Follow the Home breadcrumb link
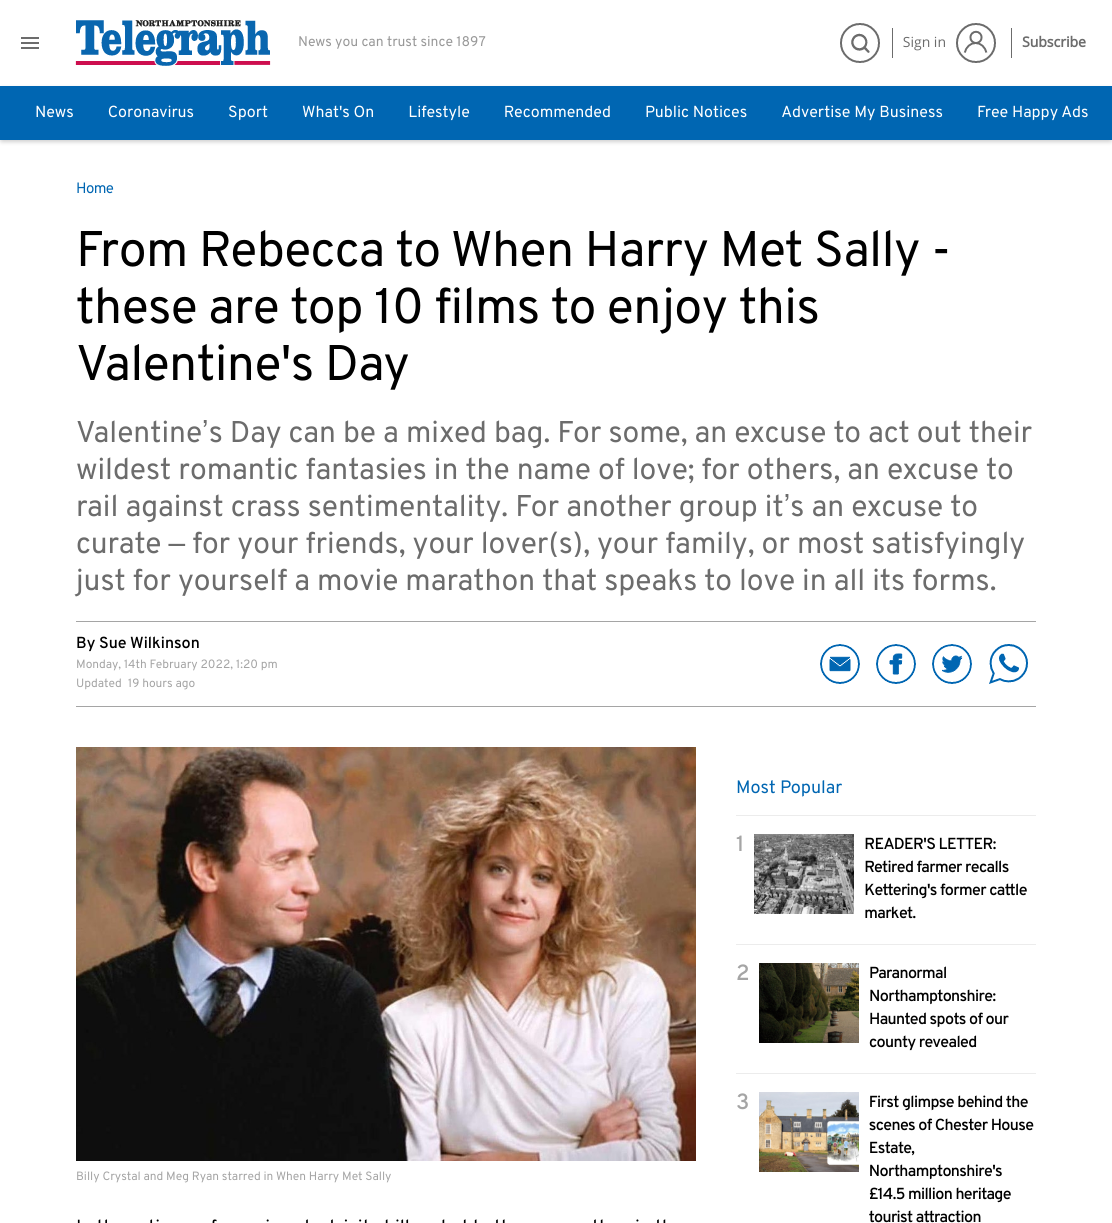 point(95,188)
